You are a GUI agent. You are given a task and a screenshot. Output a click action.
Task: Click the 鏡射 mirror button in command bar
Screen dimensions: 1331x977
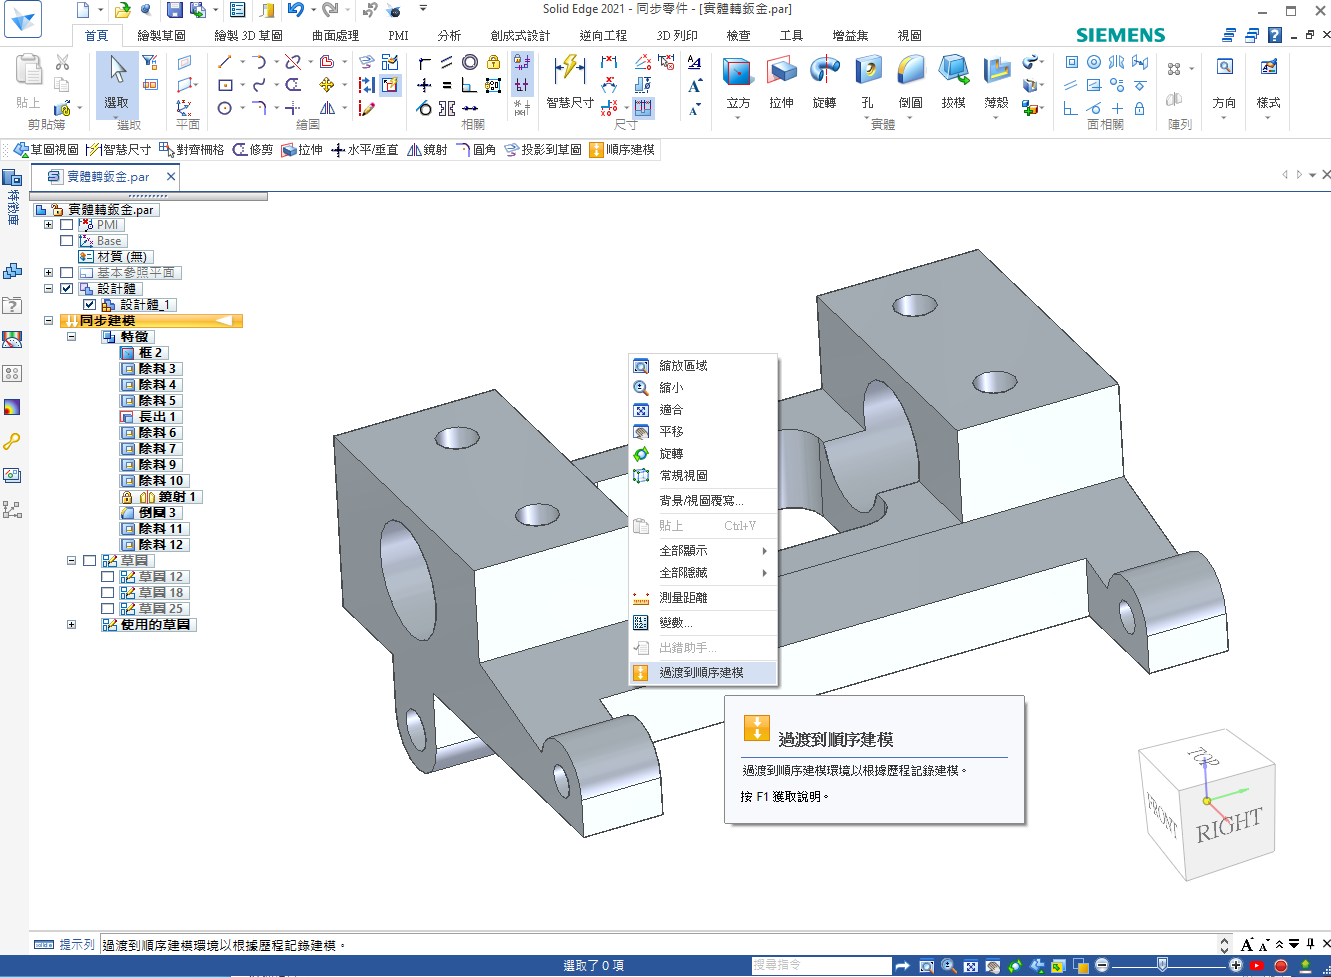point(427,150)
